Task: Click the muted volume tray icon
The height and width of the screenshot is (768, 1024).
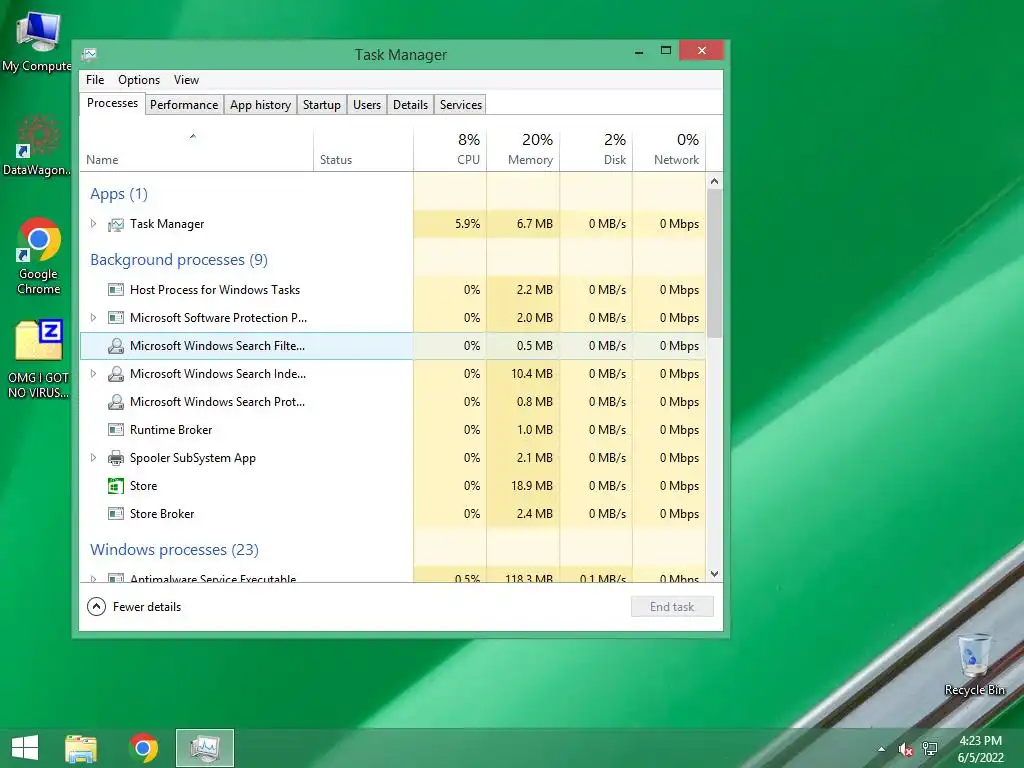Action: [905, 749]
